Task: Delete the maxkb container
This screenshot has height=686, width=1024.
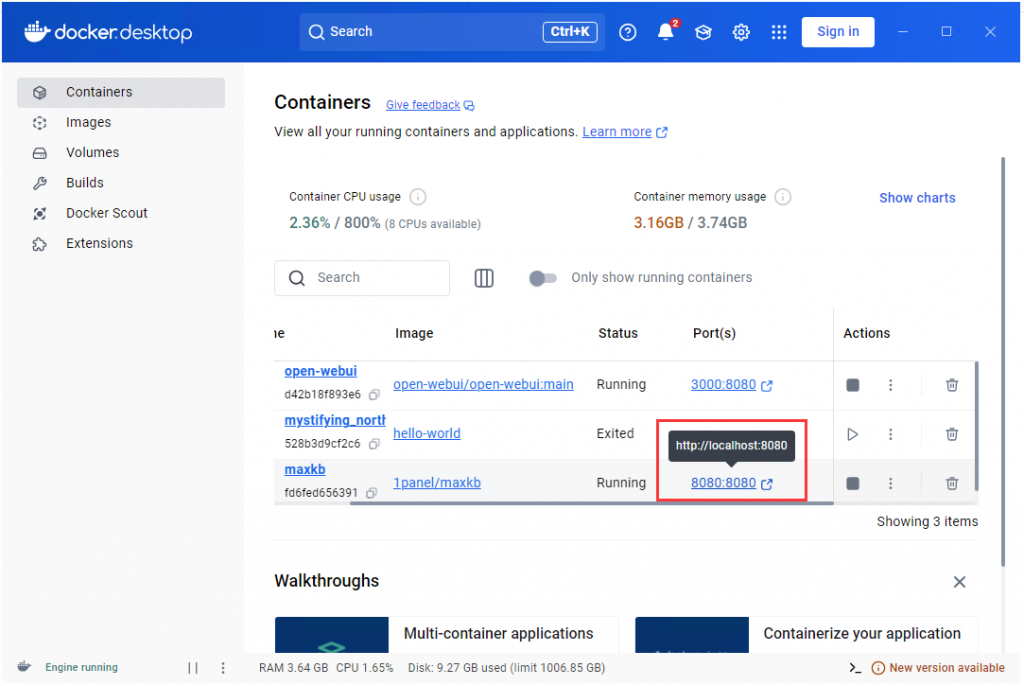Action: coord(952,483)
